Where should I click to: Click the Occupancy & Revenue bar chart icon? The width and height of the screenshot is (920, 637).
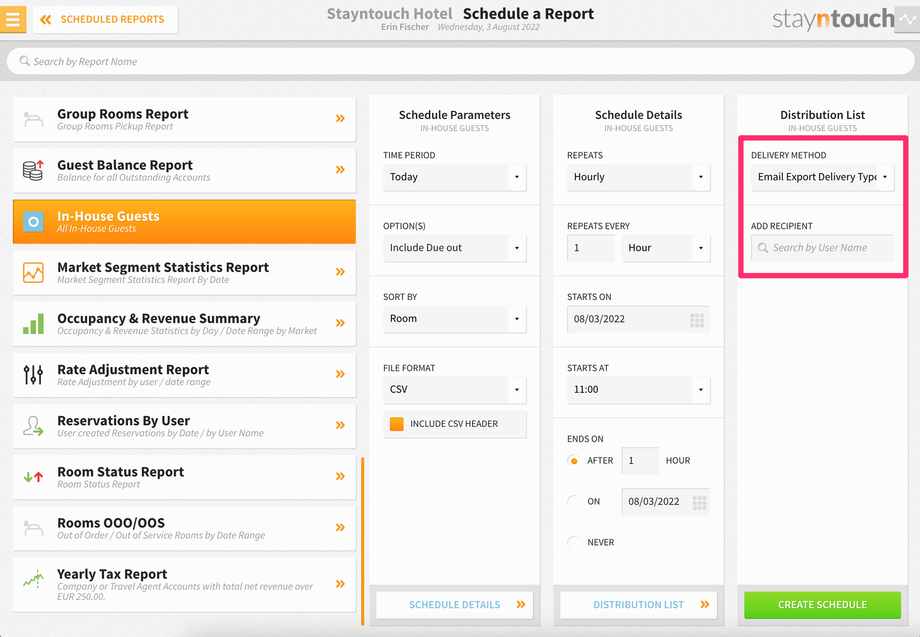(33, 324)
